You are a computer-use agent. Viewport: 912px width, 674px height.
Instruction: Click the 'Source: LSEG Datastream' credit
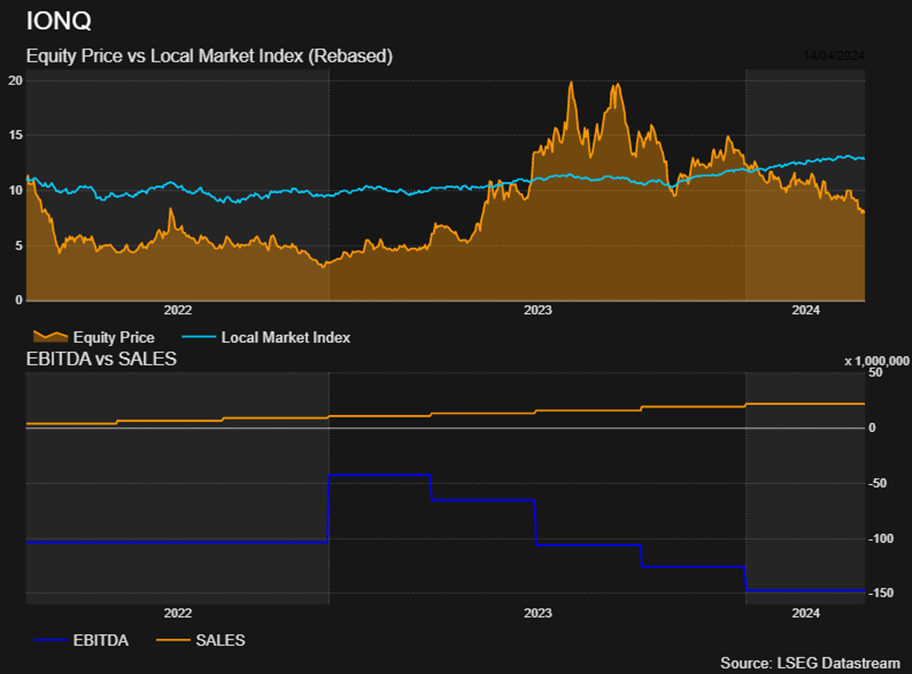click(810, 663)
